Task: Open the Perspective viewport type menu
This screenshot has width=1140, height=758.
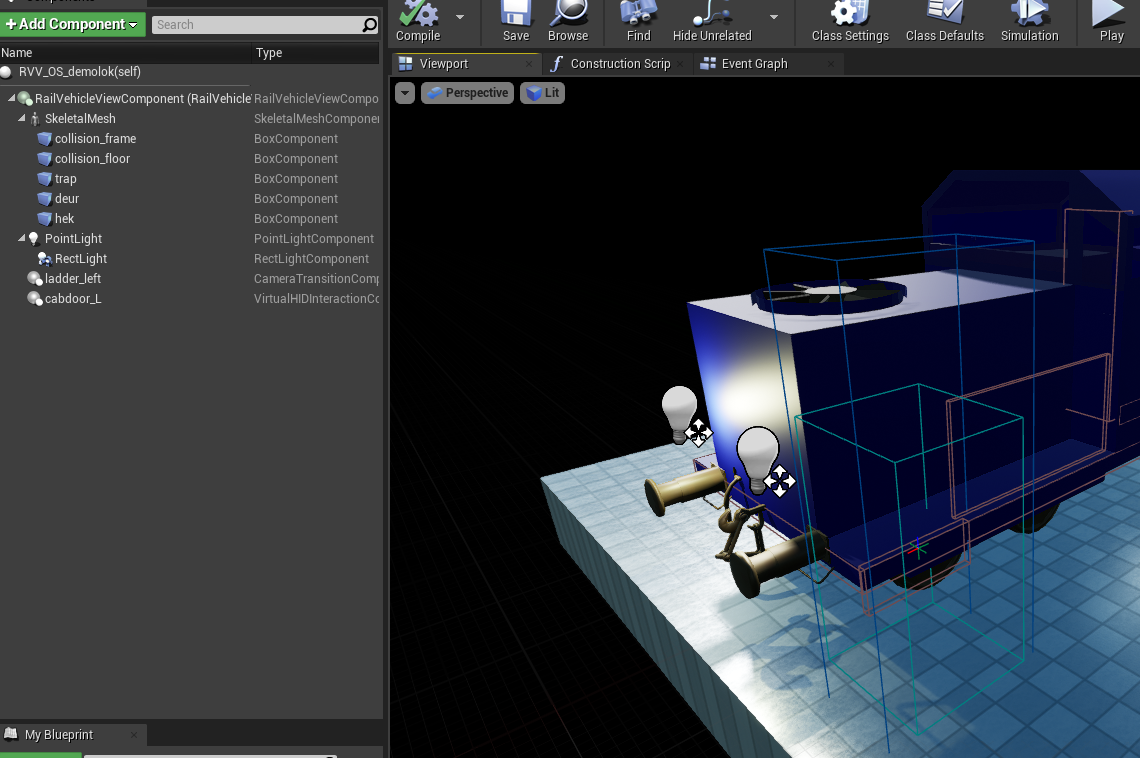Action: click(x=467, y=93)
